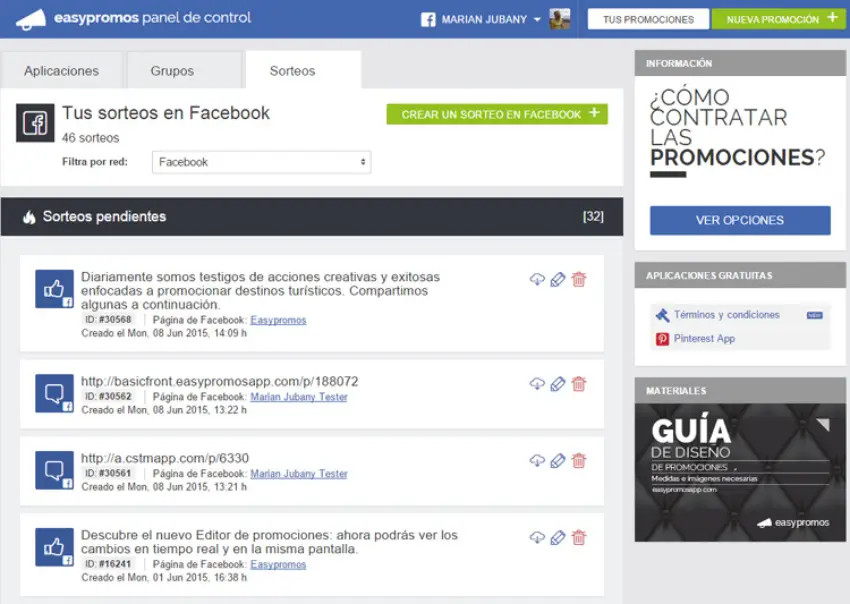Open Marian Jubany Tester link of sorteo #30562
The width and height of the screenshot is (850, 604).
pyautogui.click(x=299, y=397)
